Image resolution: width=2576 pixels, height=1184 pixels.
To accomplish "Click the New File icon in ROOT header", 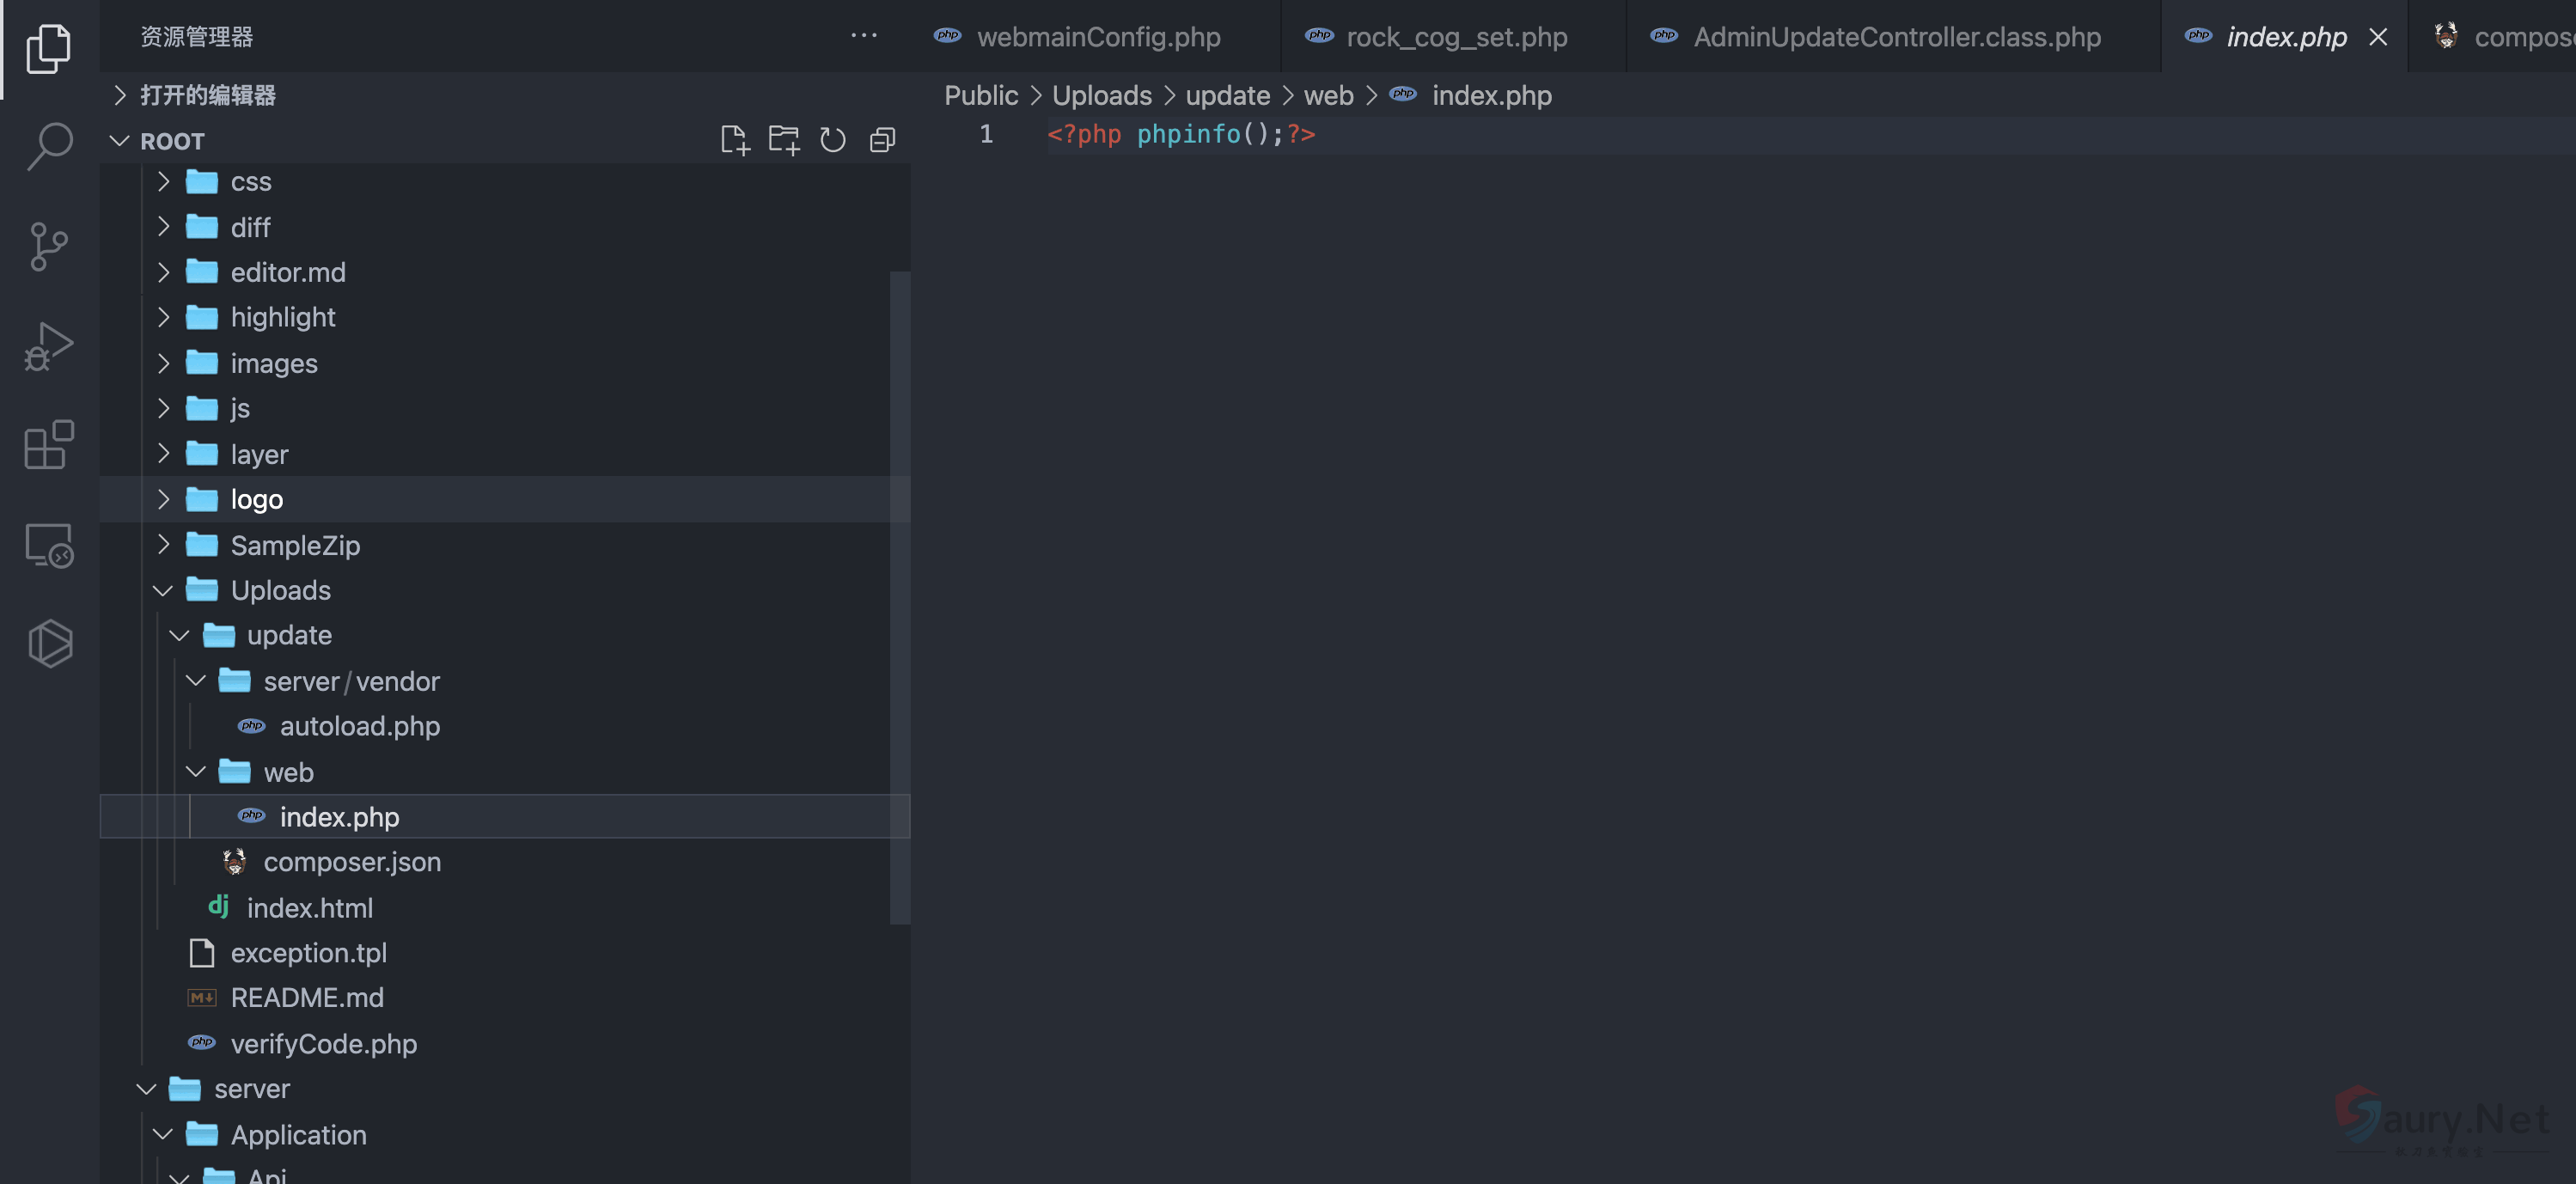I will 735,140.
